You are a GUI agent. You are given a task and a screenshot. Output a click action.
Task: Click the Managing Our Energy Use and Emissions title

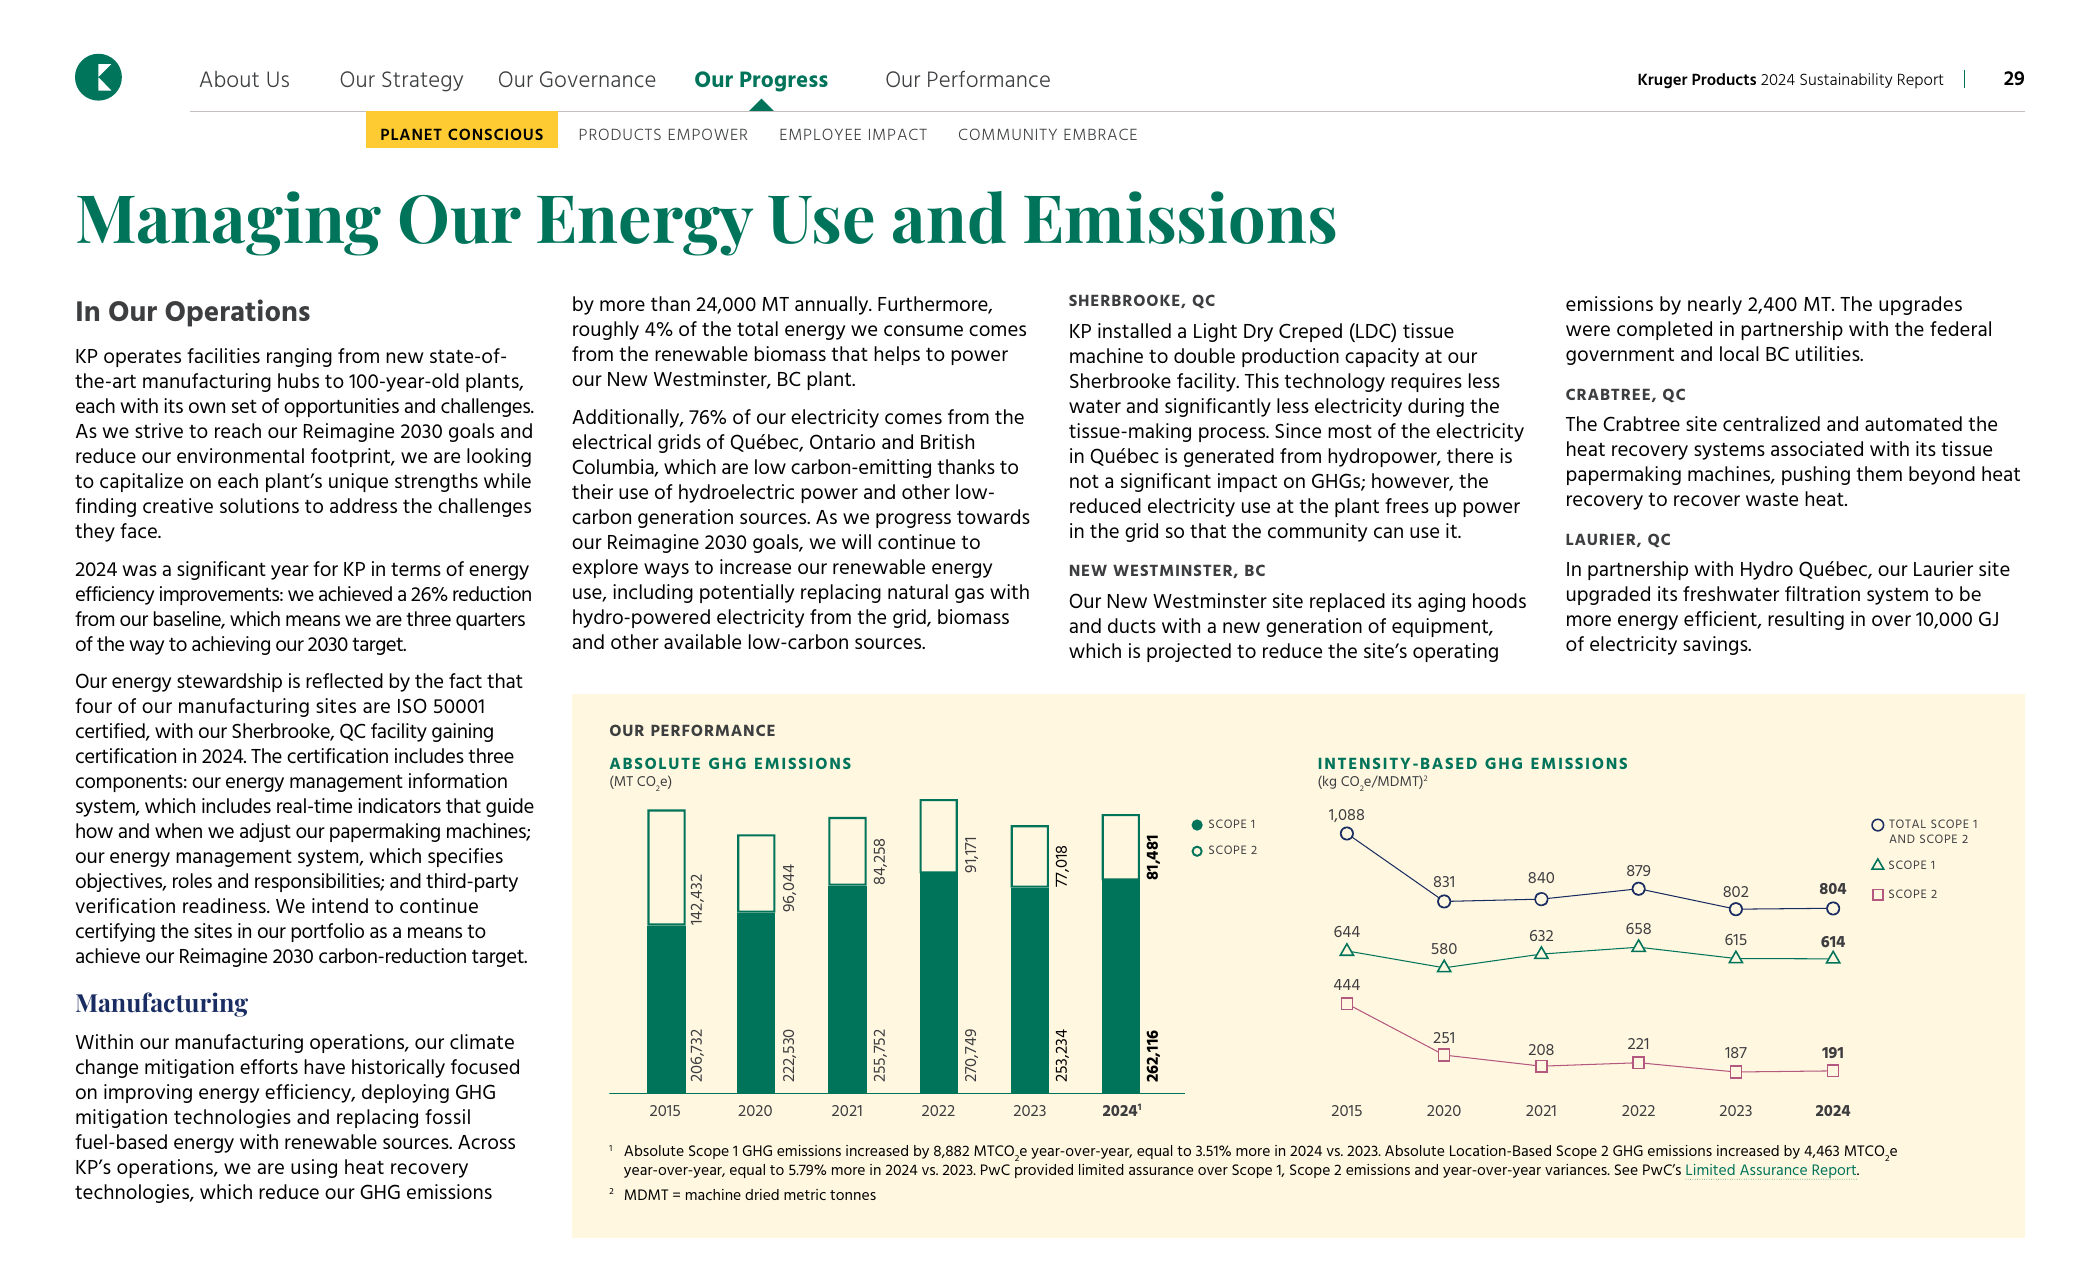click(x=706, y=220)
